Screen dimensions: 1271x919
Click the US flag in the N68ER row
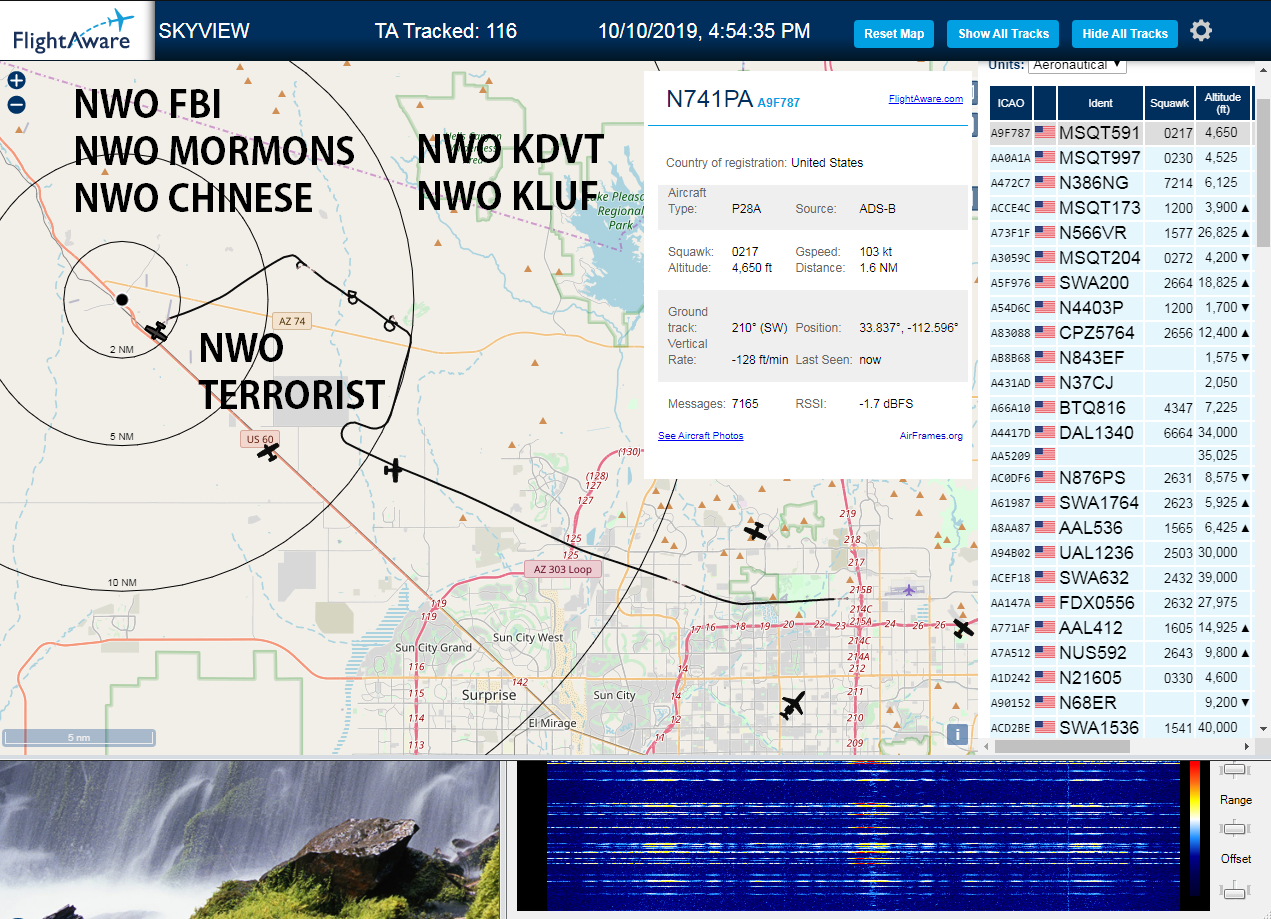pos(1045,702)
